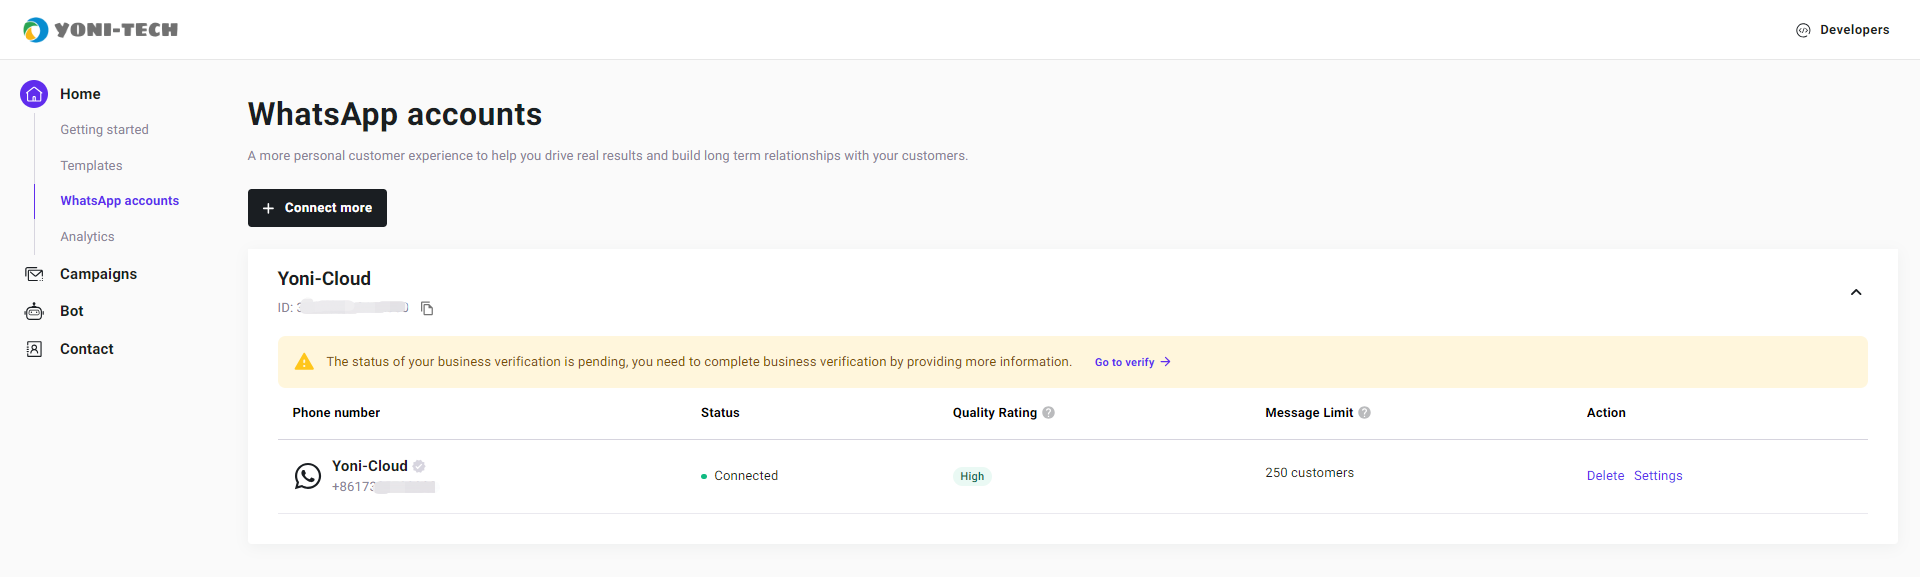Open the Home menu item
The height and width of the screenshot is (577, 1920).
pyautogui.click(x=80, y=94)
